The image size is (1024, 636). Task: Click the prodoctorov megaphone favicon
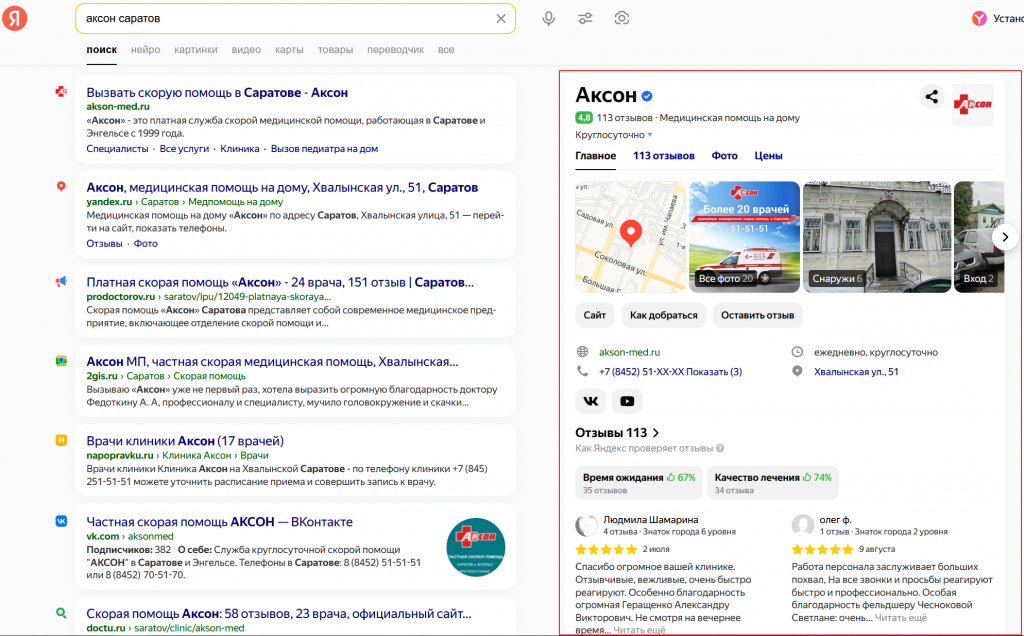pyautogui.click(x=61, y=281)
